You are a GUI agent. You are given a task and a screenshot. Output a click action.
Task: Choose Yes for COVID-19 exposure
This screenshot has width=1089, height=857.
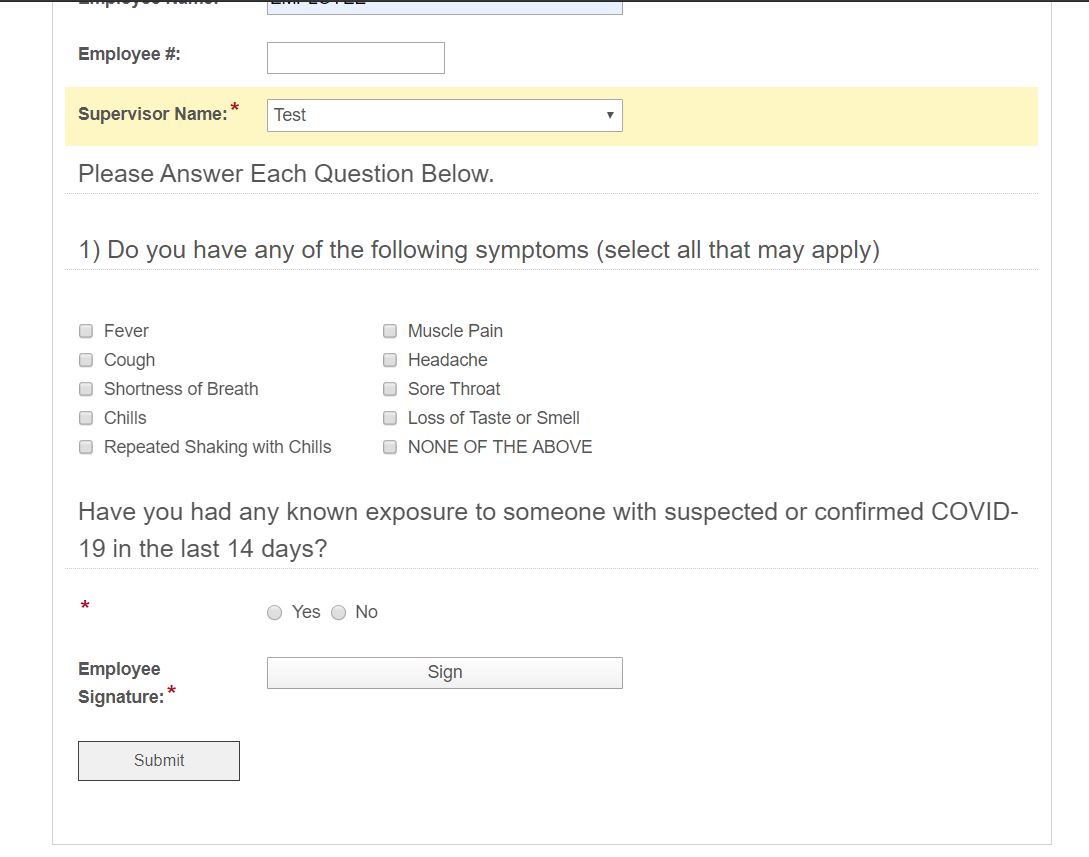[x=275, y=613]
